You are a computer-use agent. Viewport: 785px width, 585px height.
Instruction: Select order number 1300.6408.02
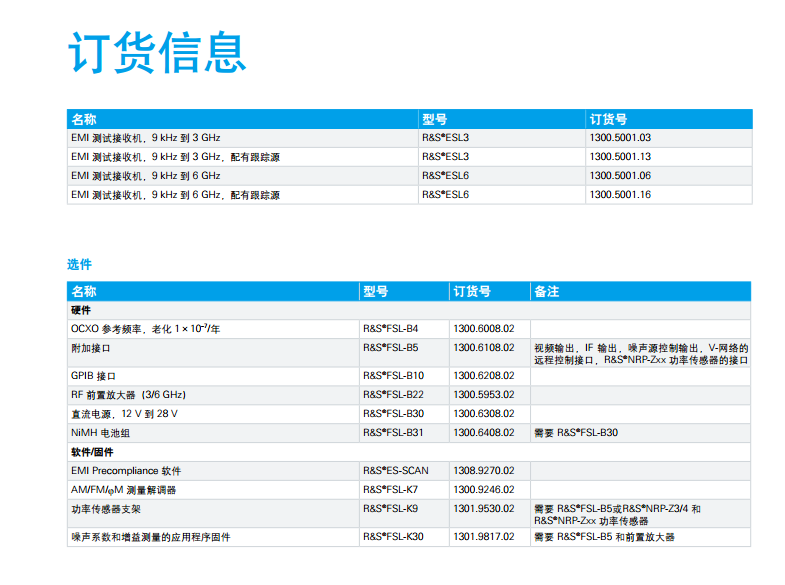point(484,433)
